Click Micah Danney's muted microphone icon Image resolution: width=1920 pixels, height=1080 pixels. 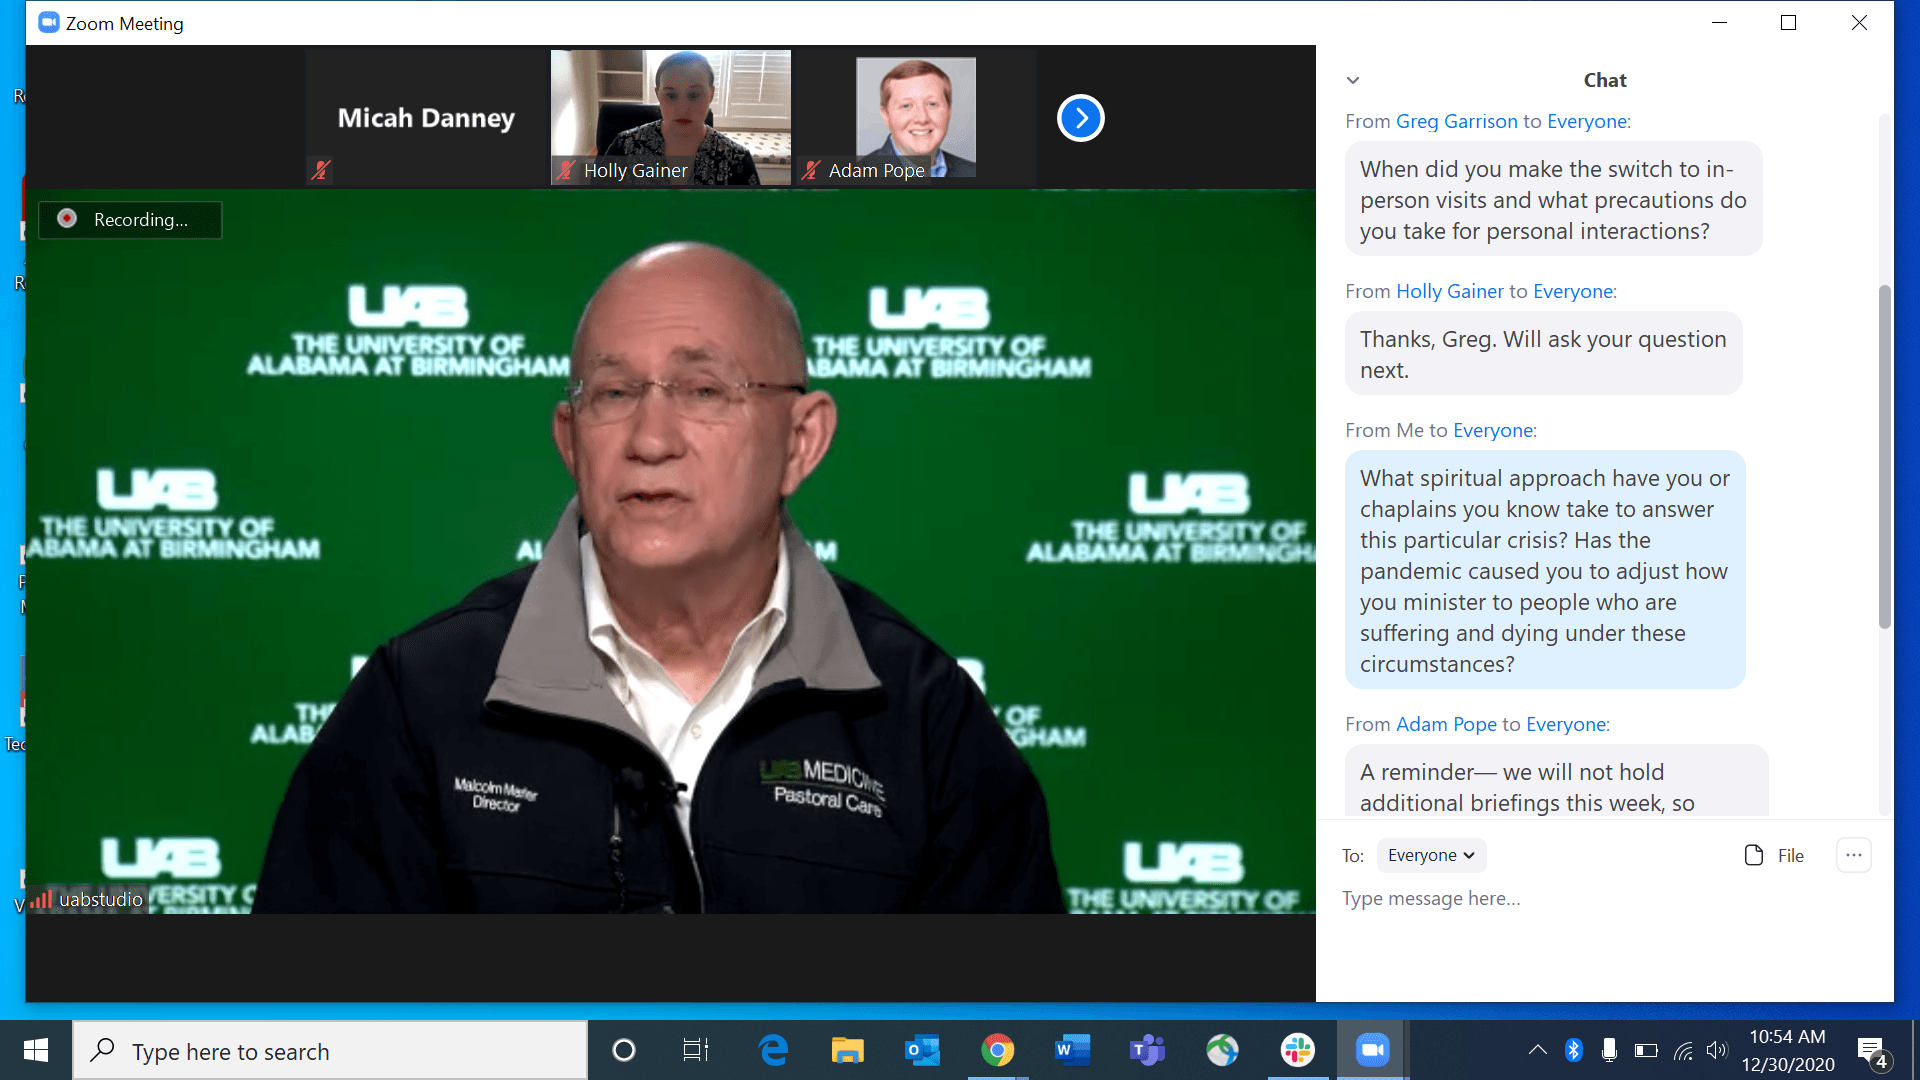[320, 170]
